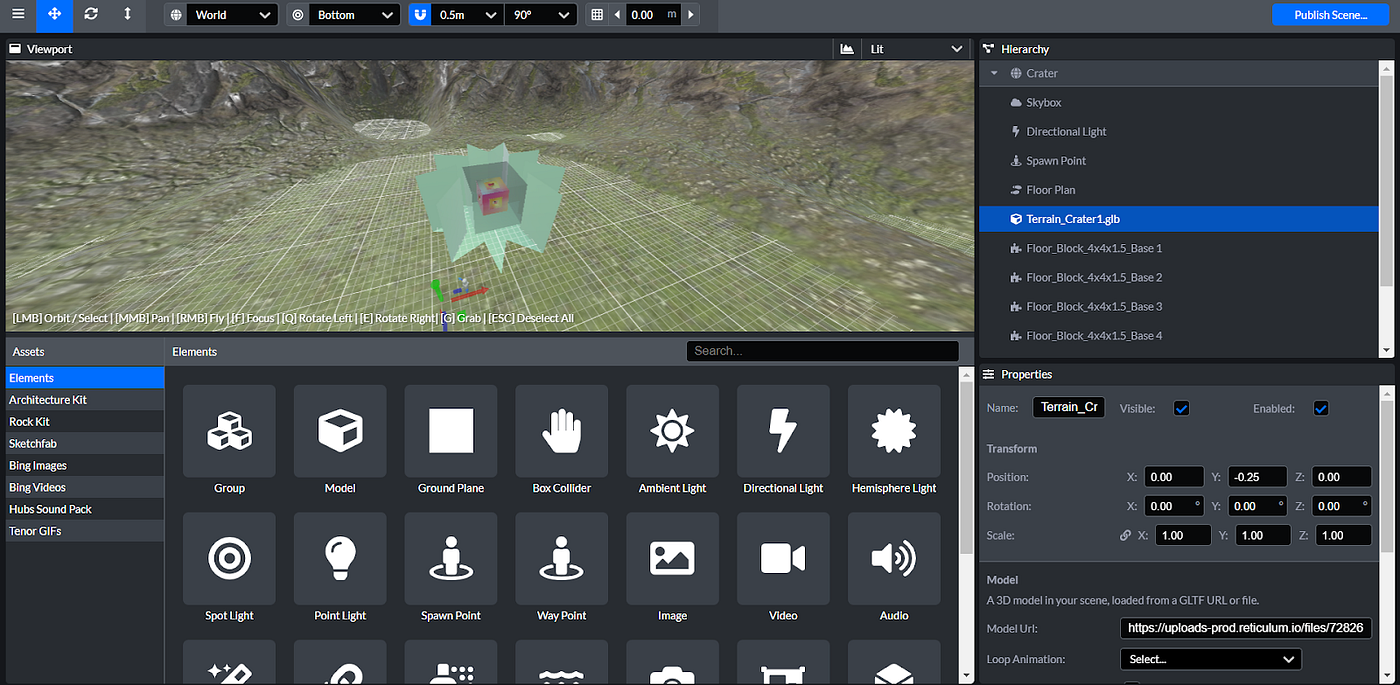Image resolution: width=1400 pixels, height=685 pixels.
Task: Open the Elements asset category
Action: coord(85,378)
